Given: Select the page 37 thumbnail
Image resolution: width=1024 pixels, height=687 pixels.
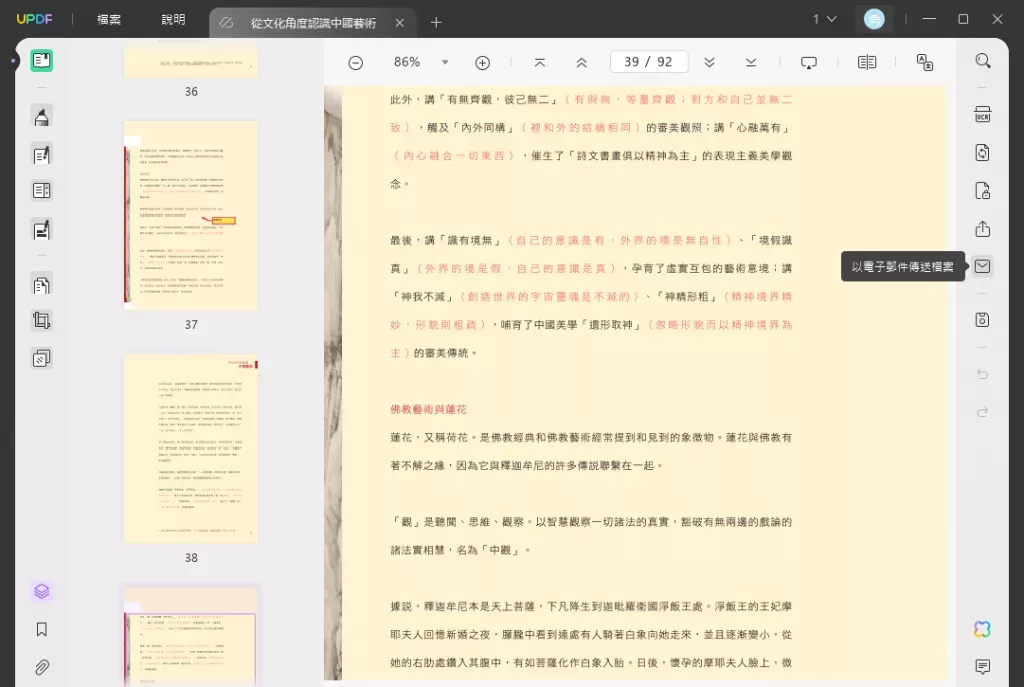Looking at the screenshot, I should (x=191, y=215).
